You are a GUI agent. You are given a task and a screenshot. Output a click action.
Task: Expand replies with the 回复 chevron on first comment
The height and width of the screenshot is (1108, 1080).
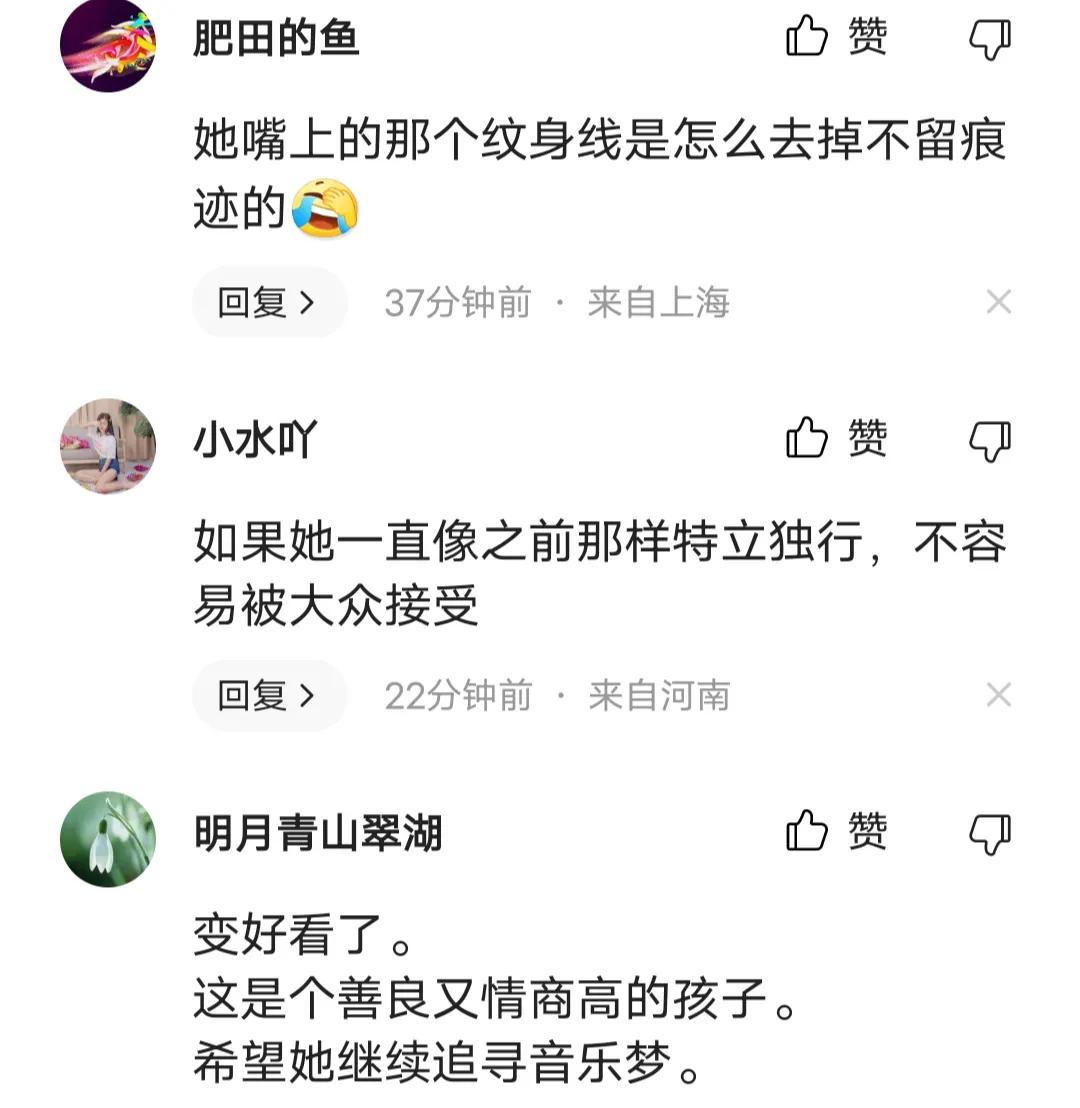coord(305,302)
